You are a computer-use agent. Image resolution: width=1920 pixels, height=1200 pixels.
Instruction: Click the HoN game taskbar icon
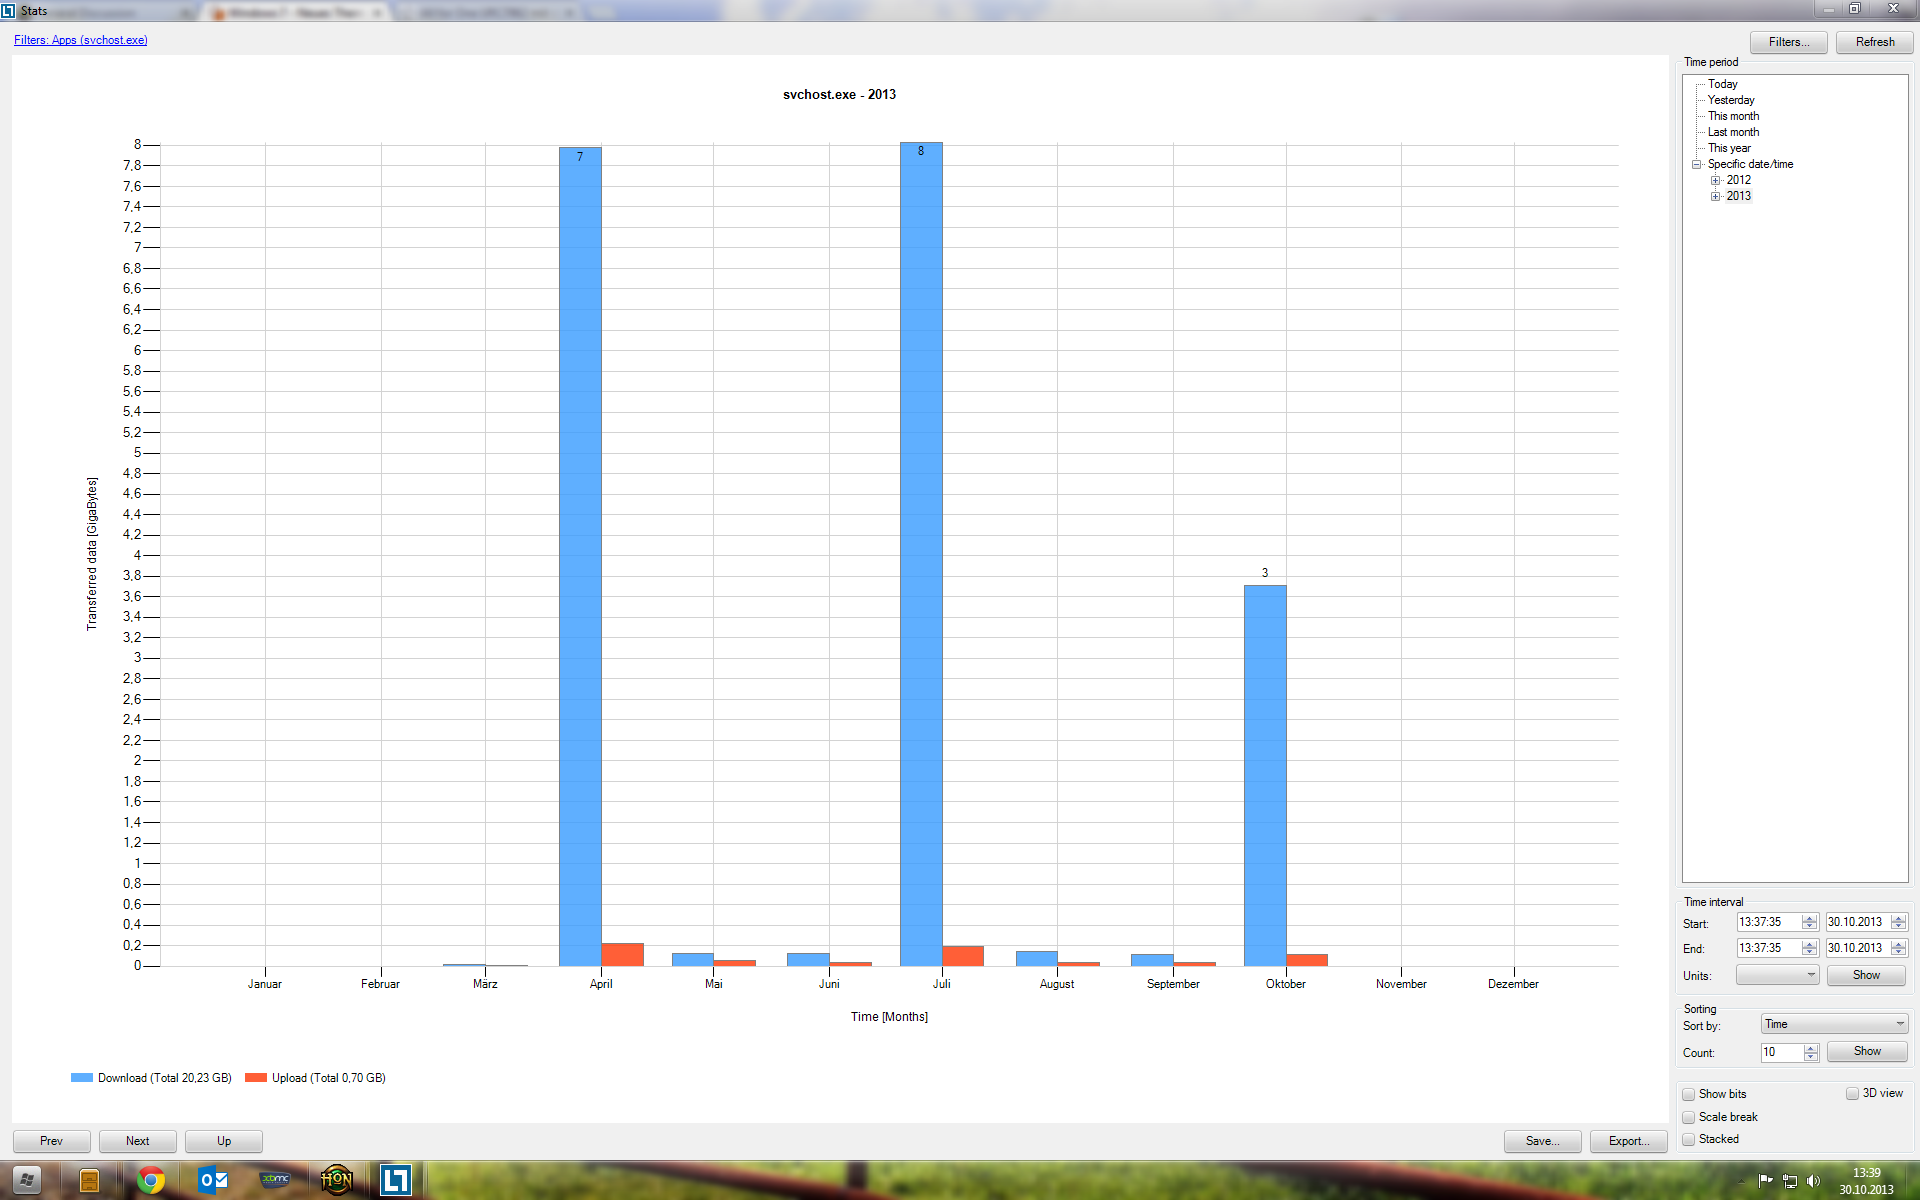[x=336, y=1180]
